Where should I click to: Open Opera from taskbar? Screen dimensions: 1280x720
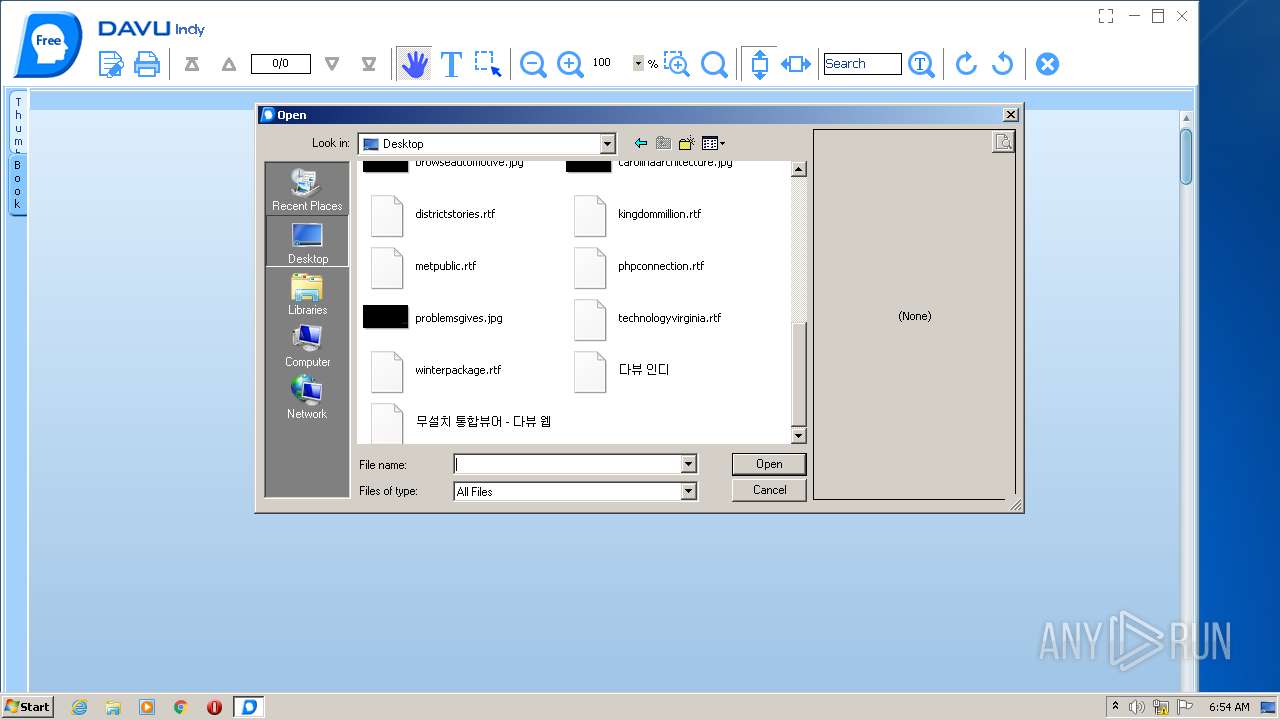pos(214,707)
